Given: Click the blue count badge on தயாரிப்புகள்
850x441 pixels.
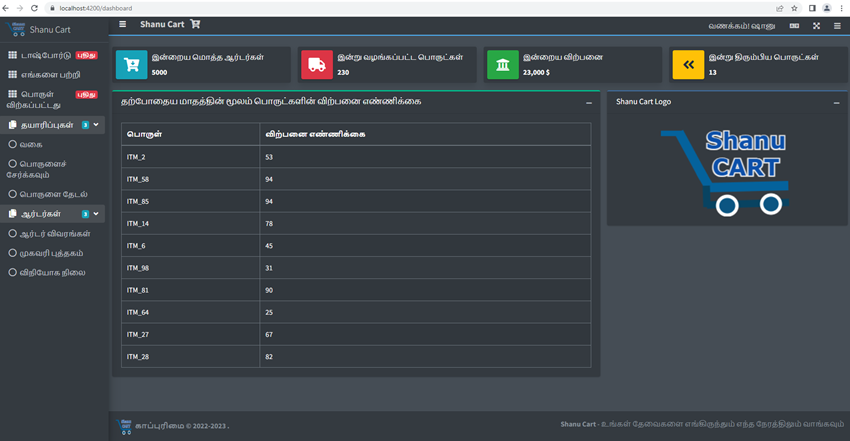Looking at the screenshot, I should tap(85, 125).
